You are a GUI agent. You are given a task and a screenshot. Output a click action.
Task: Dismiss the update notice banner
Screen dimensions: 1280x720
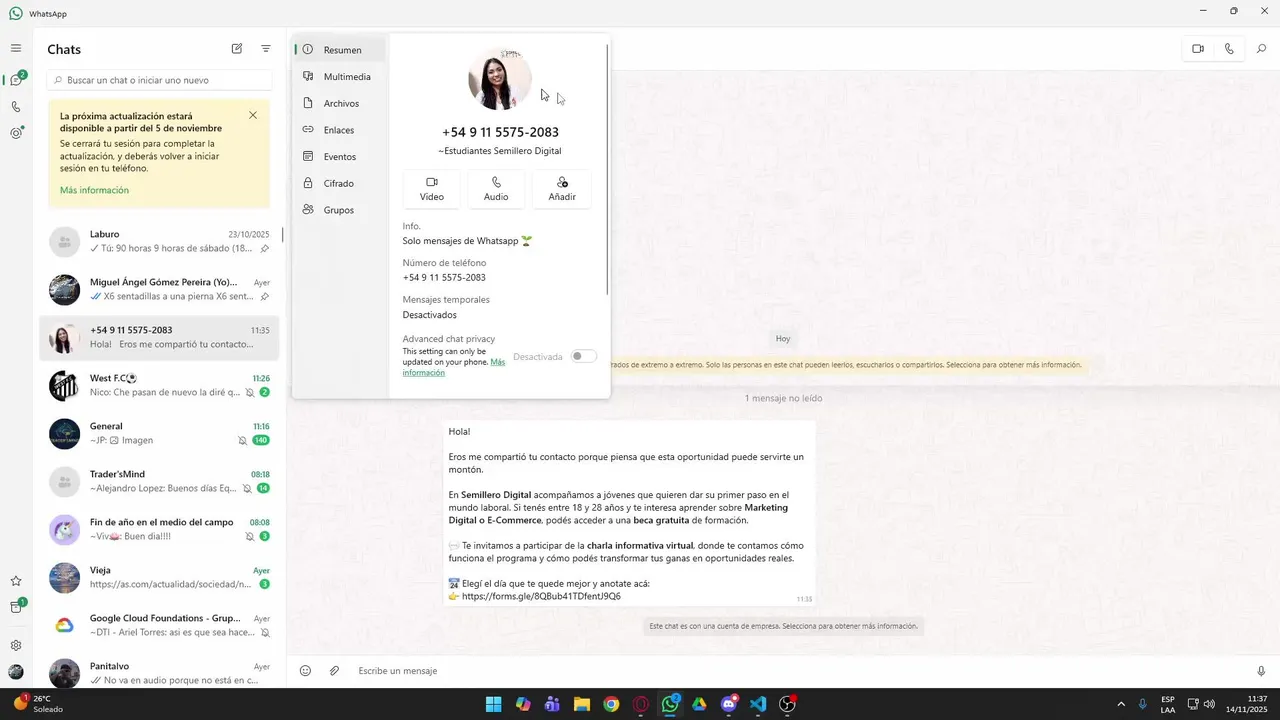253,115
